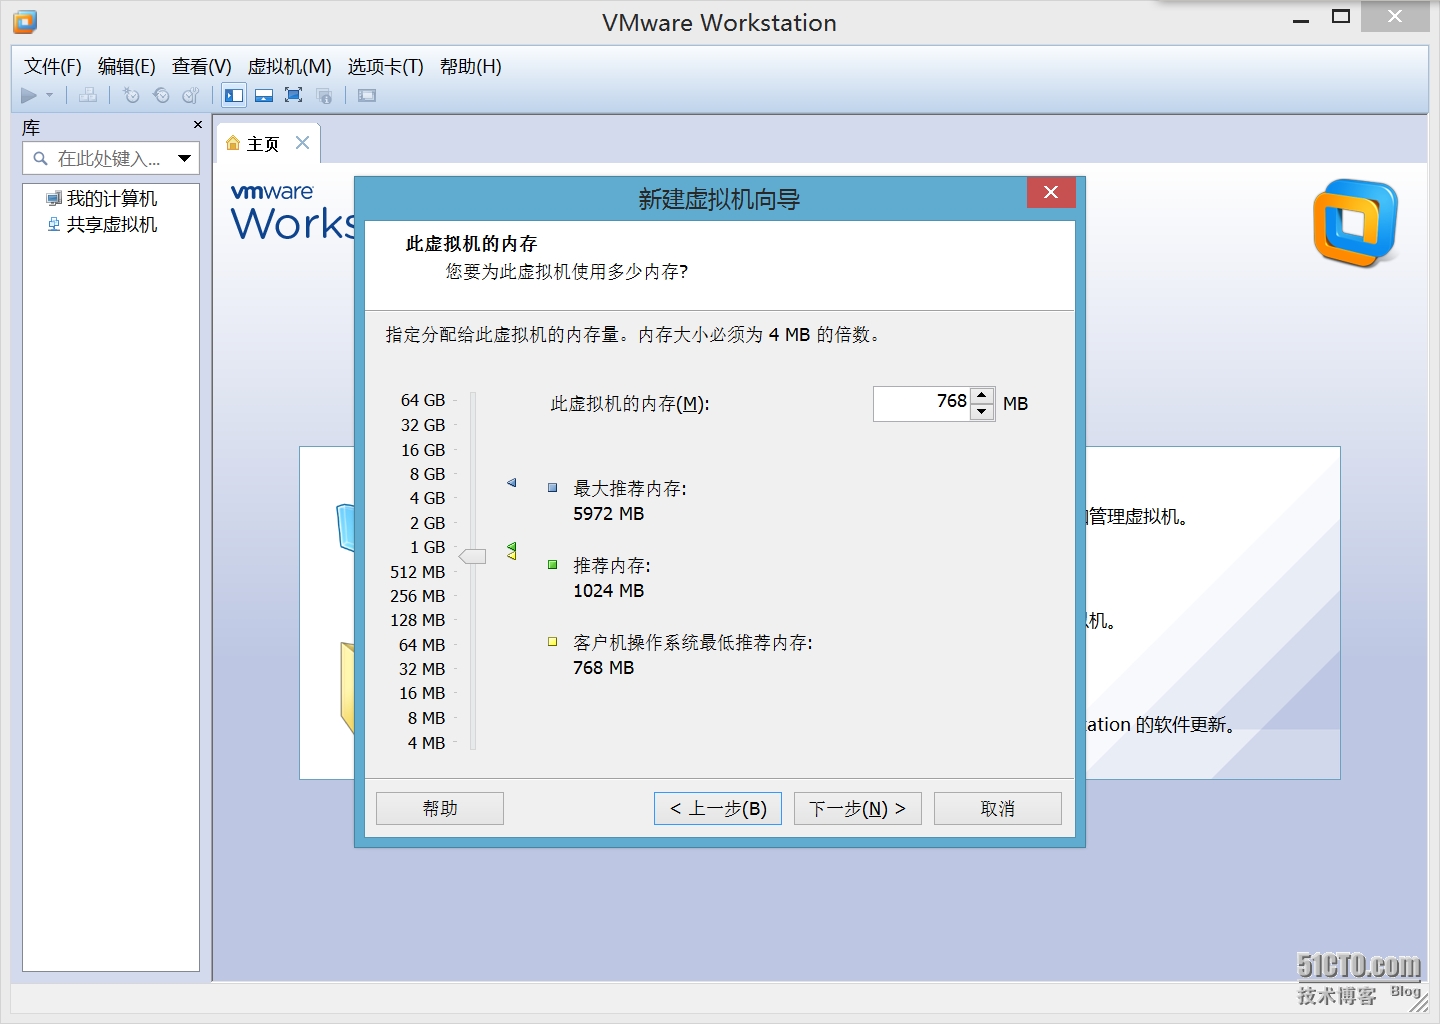The height and width of the screenshot is (1024, 1440).
Task: Click the 8 GB label on the memory scale
Action: pyautogui.click(x=427, y=474)
